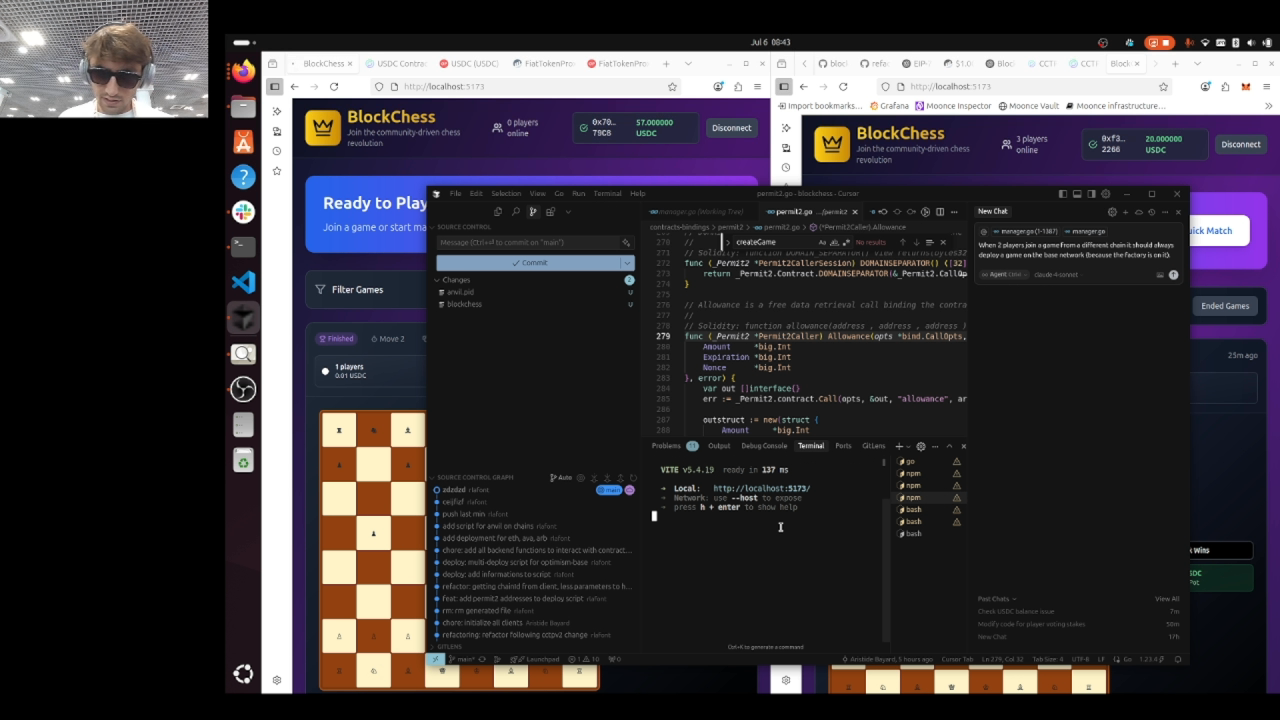Toggle Match Whole Word in find widget
This screenshot has width=1280, height=720.
833,242
